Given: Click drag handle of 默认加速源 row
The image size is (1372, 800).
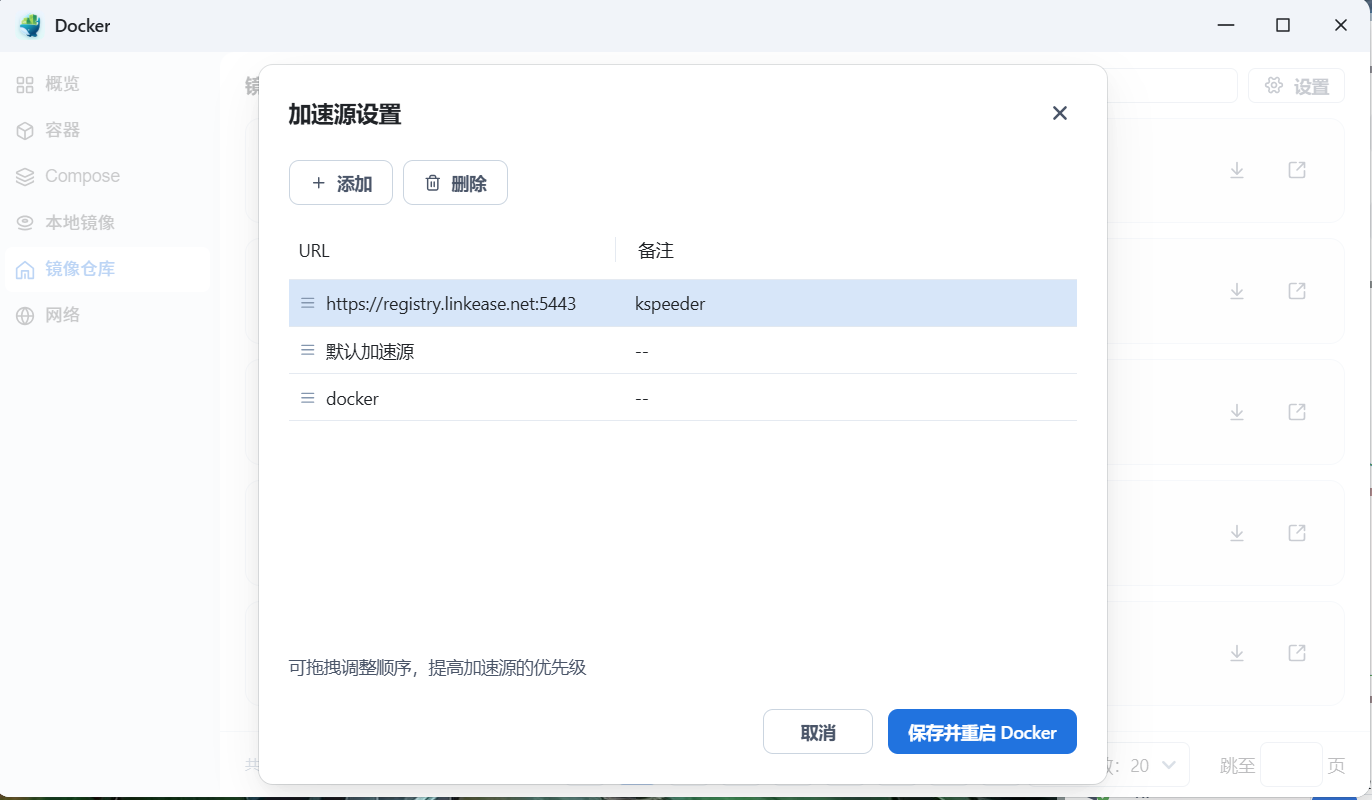Looking at the screenshot, I should coord(308,351).
